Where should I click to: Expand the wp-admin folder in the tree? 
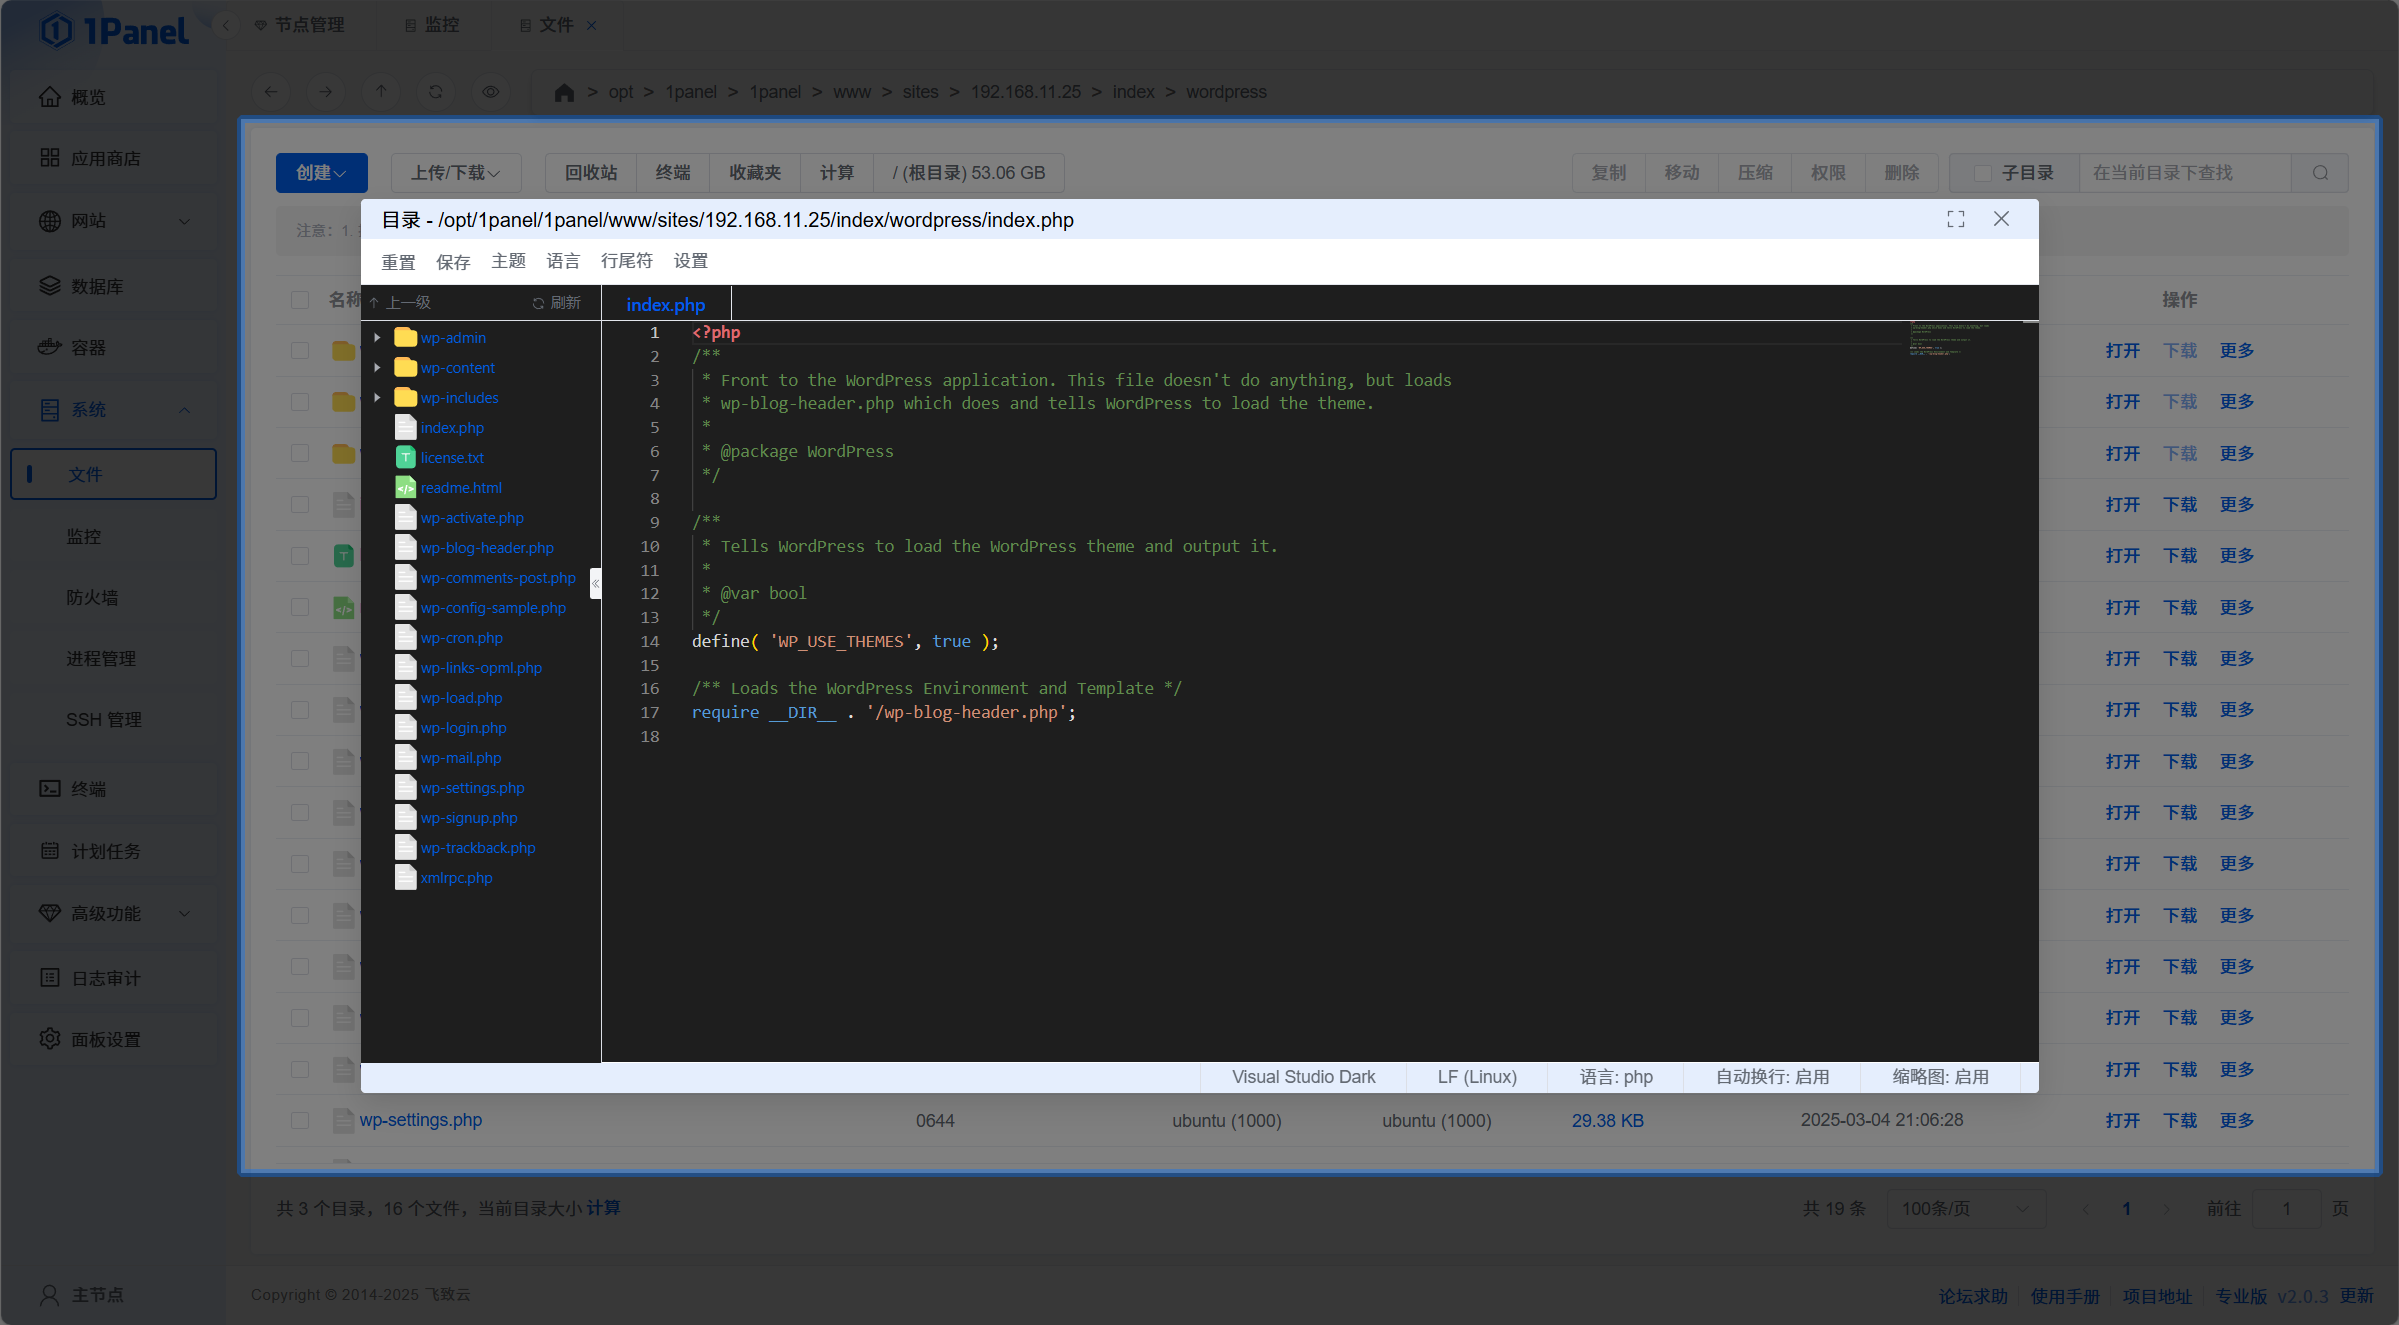click(377, 338)
